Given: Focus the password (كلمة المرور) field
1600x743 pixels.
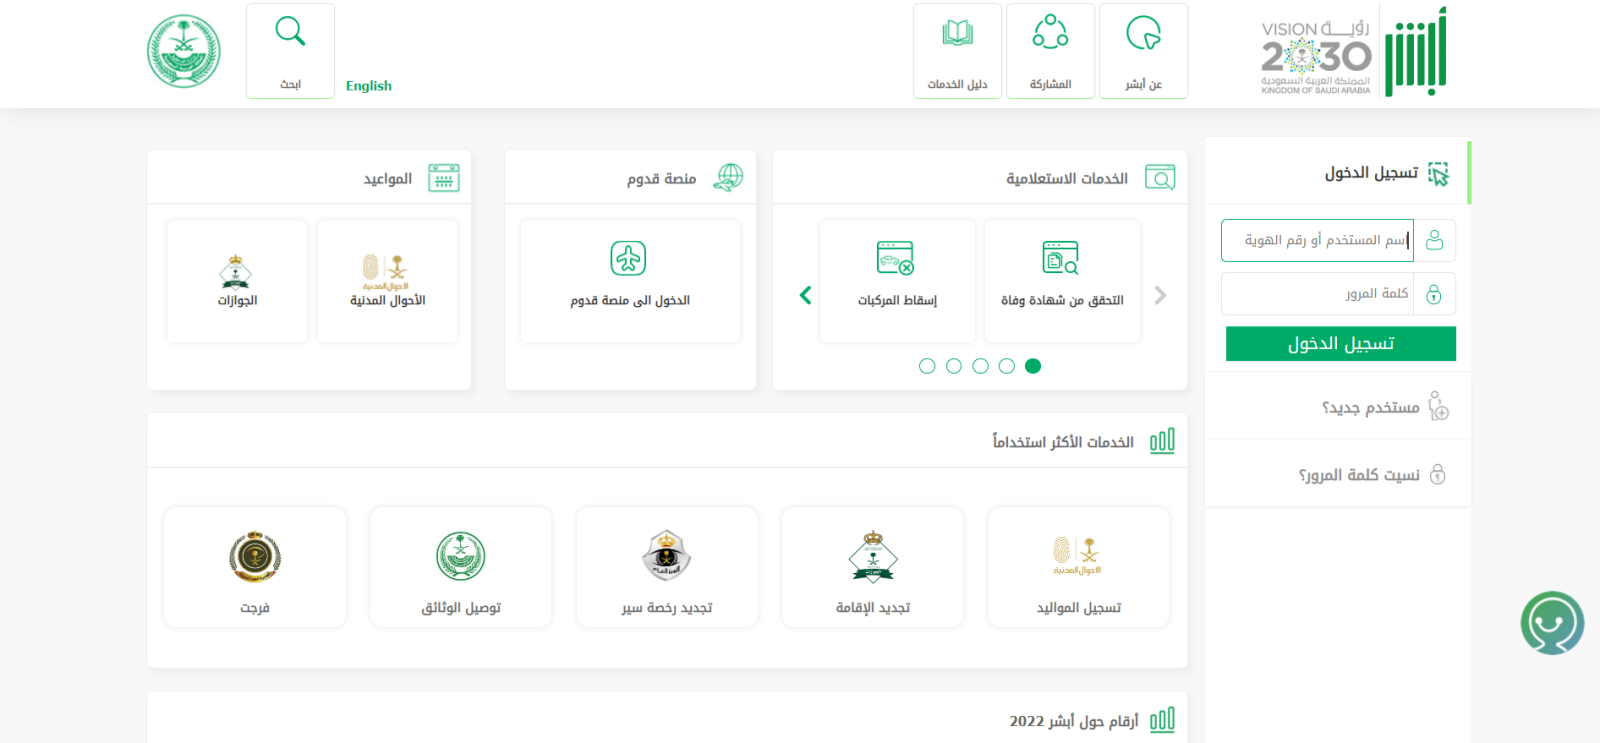Looking at the screenshot, I should coord(1317,294).
